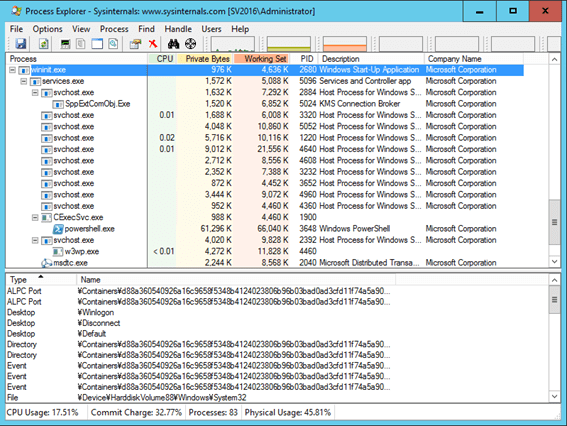Click the binoculars Find Handle icon

coord(174,44)
